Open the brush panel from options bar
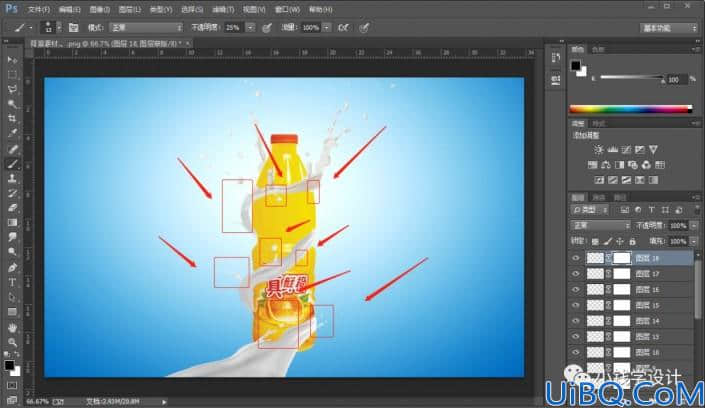Viewport: 705px width, 408px height. click(x=73, y=27)
